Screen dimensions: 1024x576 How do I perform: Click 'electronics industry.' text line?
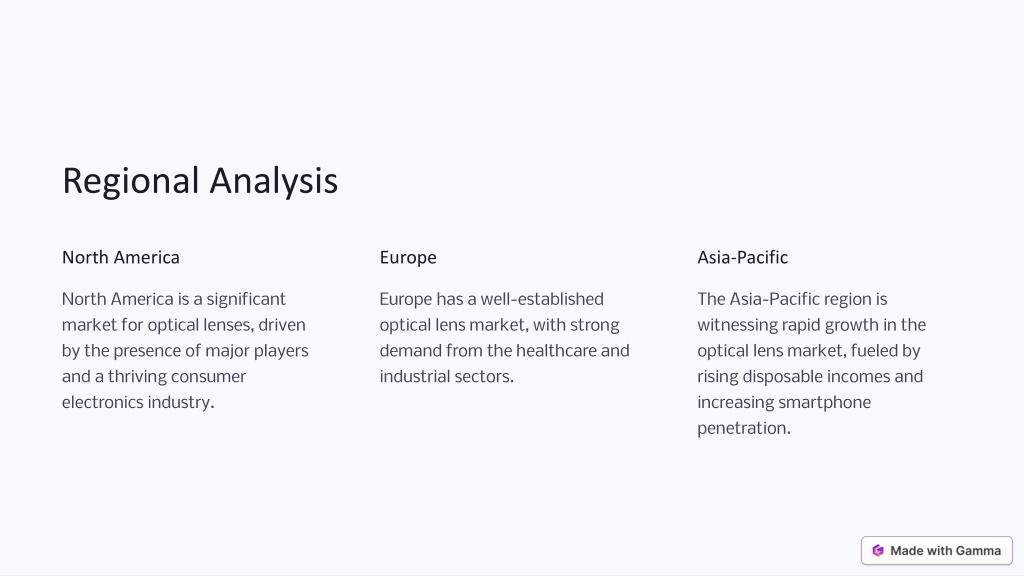point(138,402)
